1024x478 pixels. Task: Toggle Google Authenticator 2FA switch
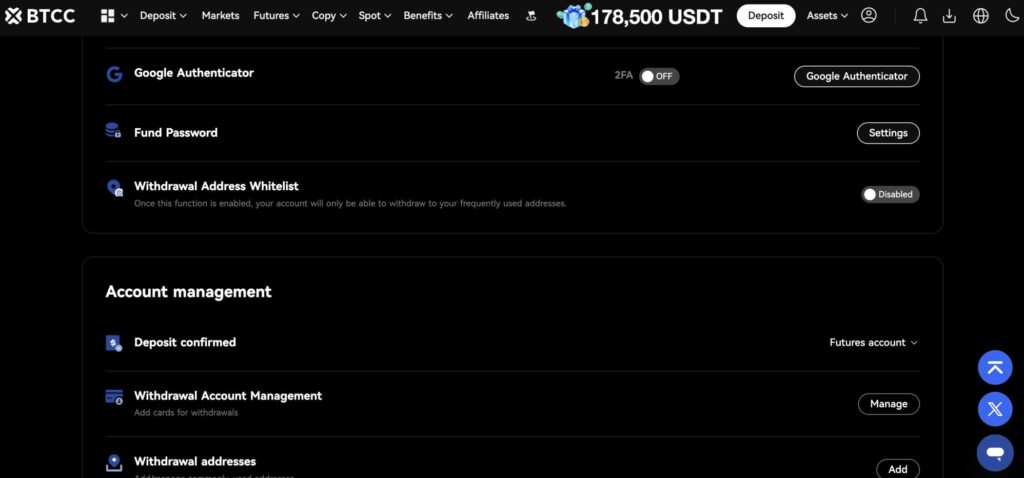pyautogui.click(x=659, y=76)
